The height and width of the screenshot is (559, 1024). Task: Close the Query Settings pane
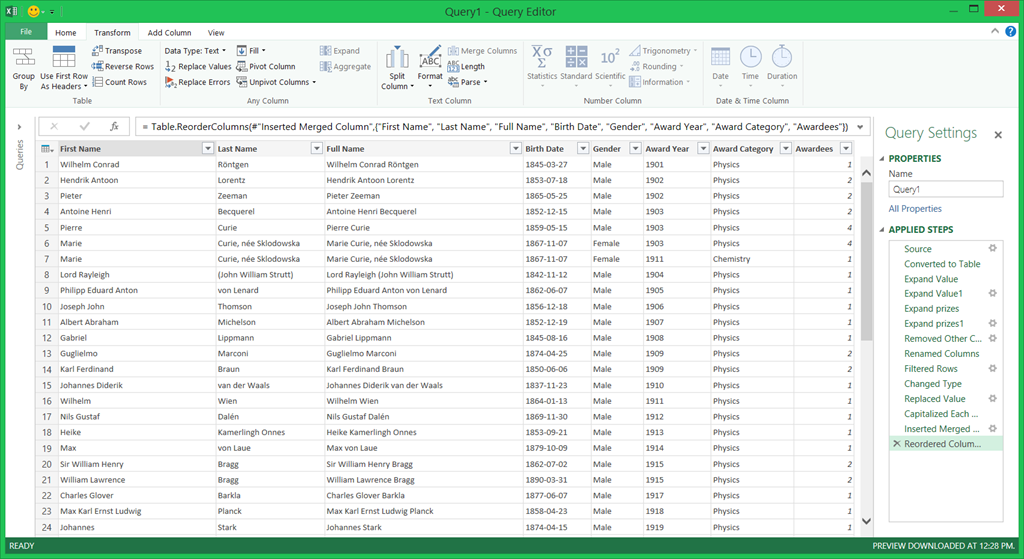997,134
